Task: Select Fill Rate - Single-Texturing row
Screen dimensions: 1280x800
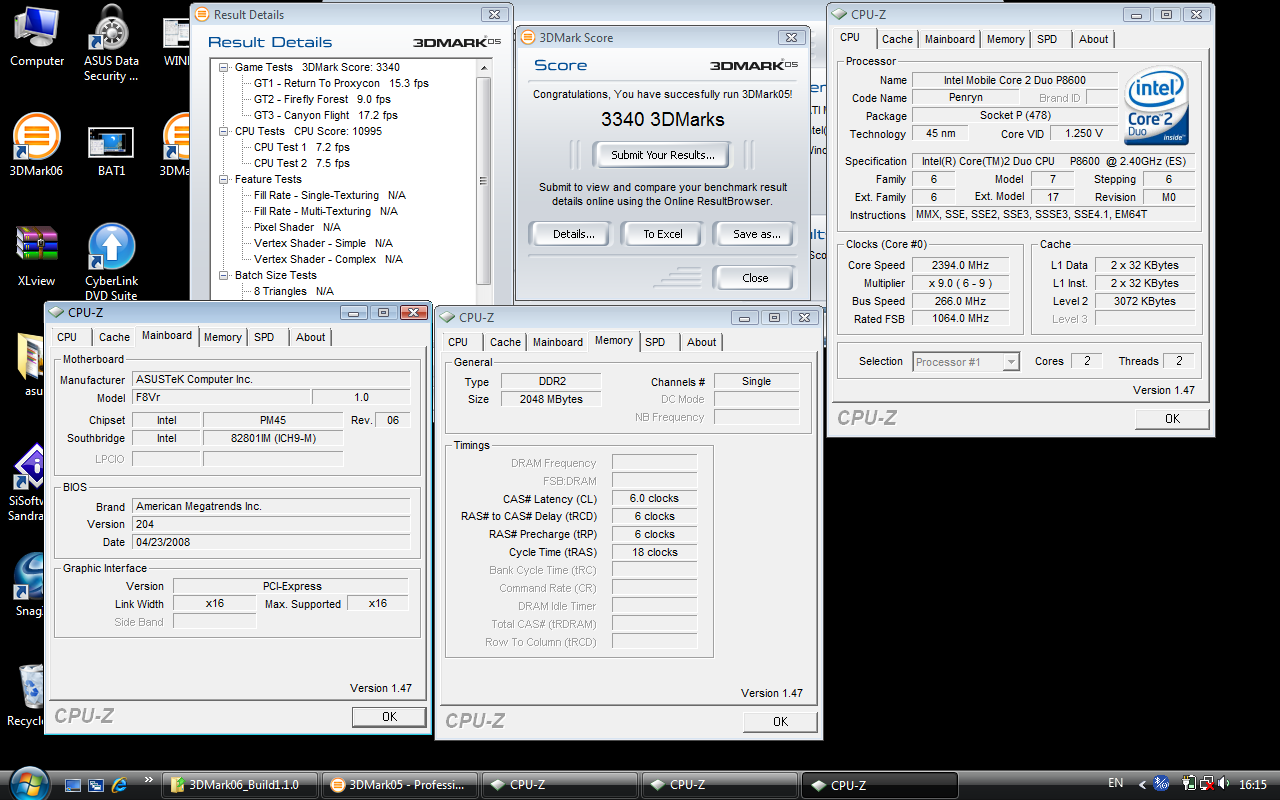Action: 329,195
